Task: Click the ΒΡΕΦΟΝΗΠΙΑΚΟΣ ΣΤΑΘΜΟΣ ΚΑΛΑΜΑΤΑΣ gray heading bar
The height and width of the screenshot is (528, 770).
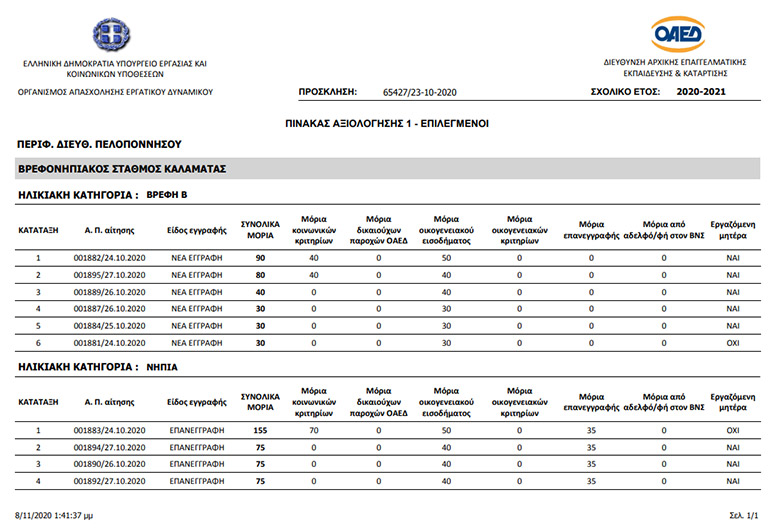Action: click(387, 168)
